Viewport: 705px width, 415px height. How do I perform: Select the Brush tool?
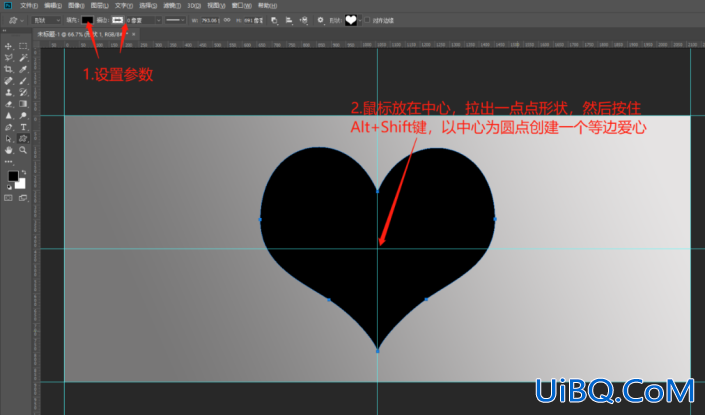(x=23, y=81)
